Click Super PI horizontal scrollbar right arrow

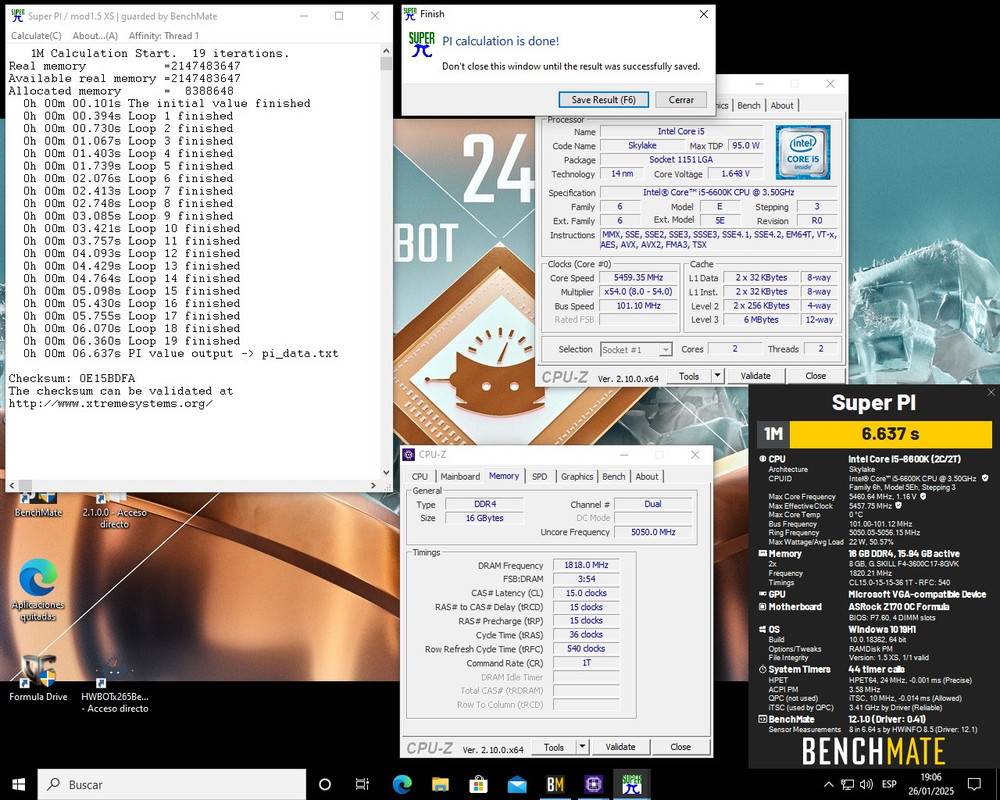point(374,485)
